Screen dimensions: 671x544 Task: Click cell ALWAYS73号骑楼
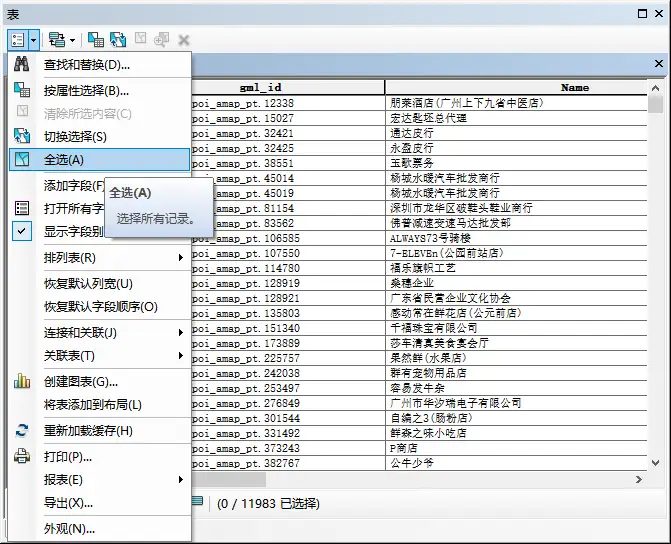tap(516, 238)
